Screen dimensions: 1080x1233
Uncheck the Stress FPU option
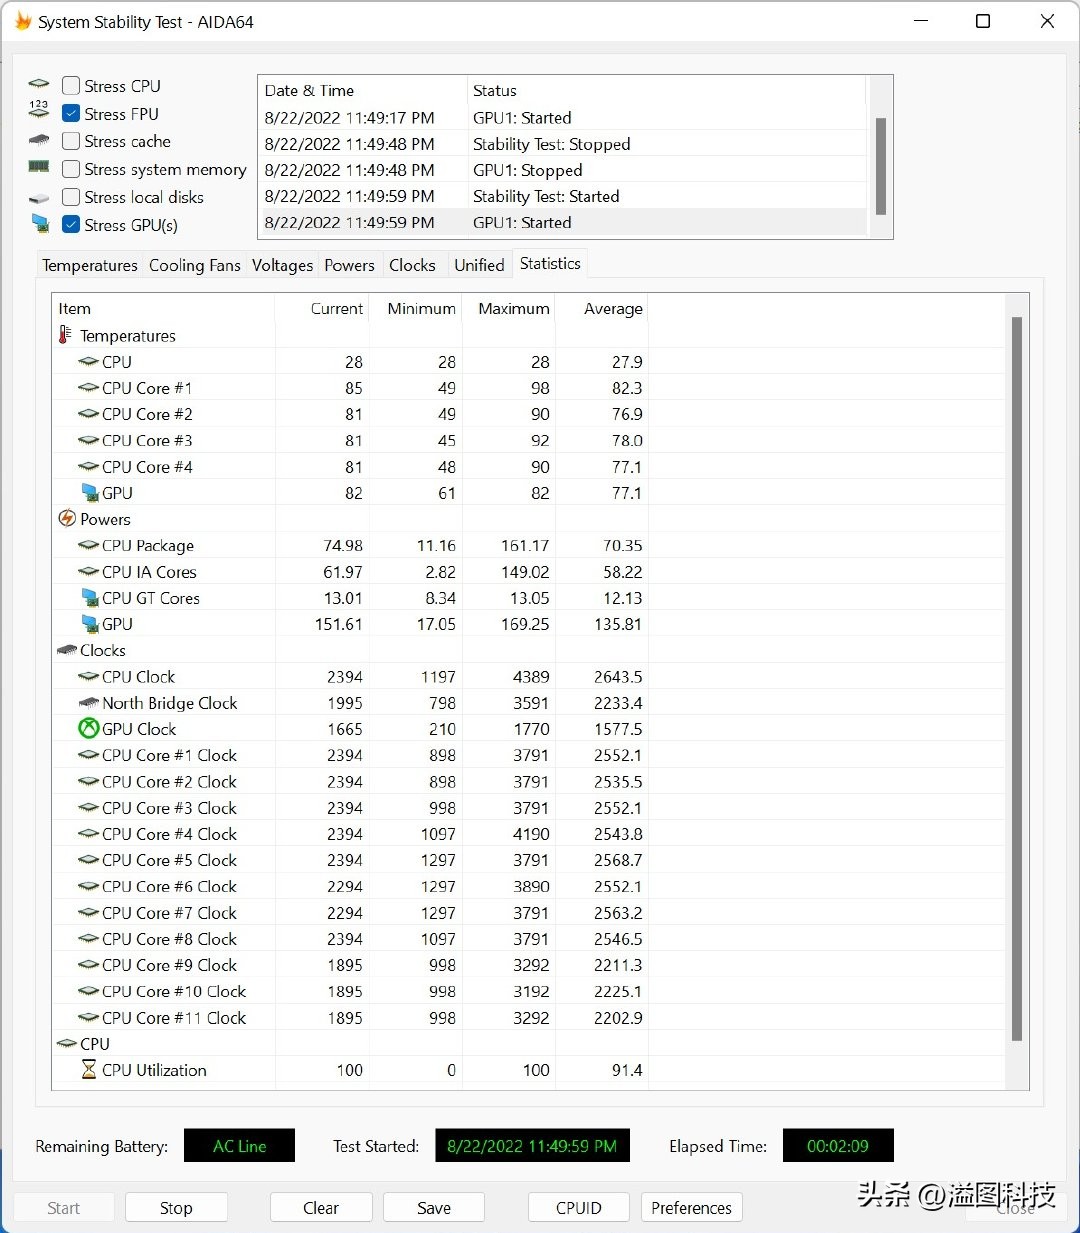71,114
